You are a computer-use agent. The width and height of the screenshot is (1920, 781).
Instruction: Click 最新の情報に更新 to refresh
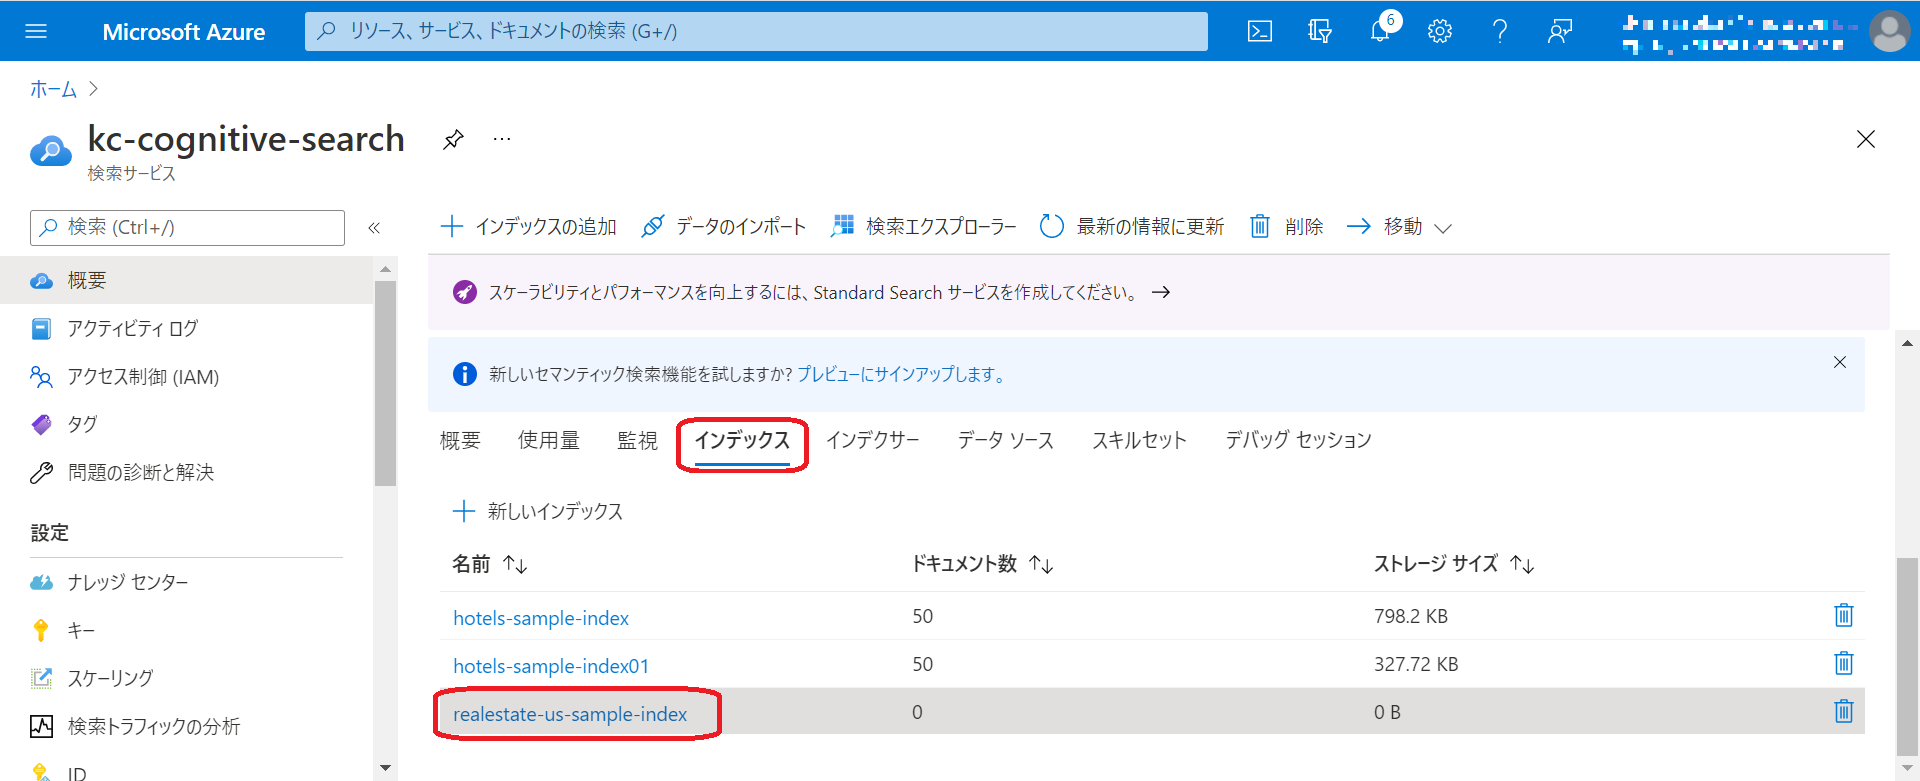click(x=1132, y=227)
